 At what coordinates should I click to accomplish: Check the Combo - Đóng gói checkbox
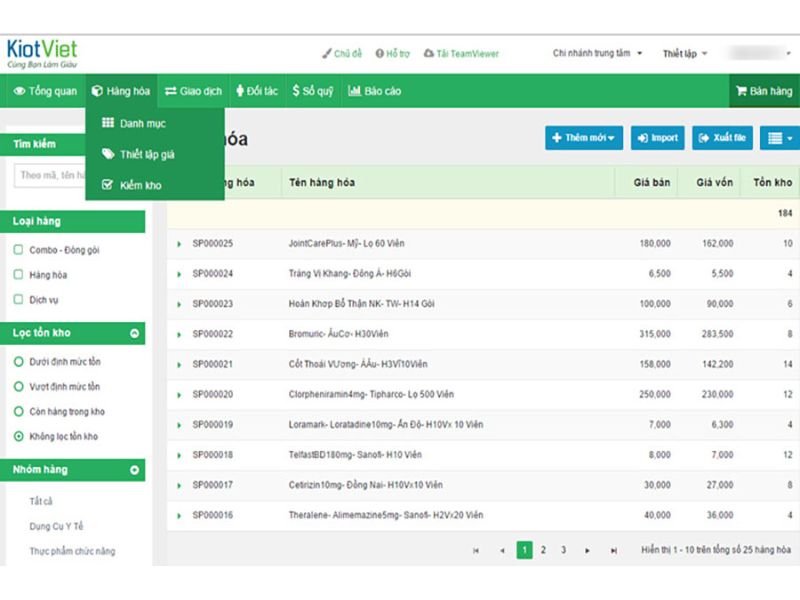click(18, 249)
